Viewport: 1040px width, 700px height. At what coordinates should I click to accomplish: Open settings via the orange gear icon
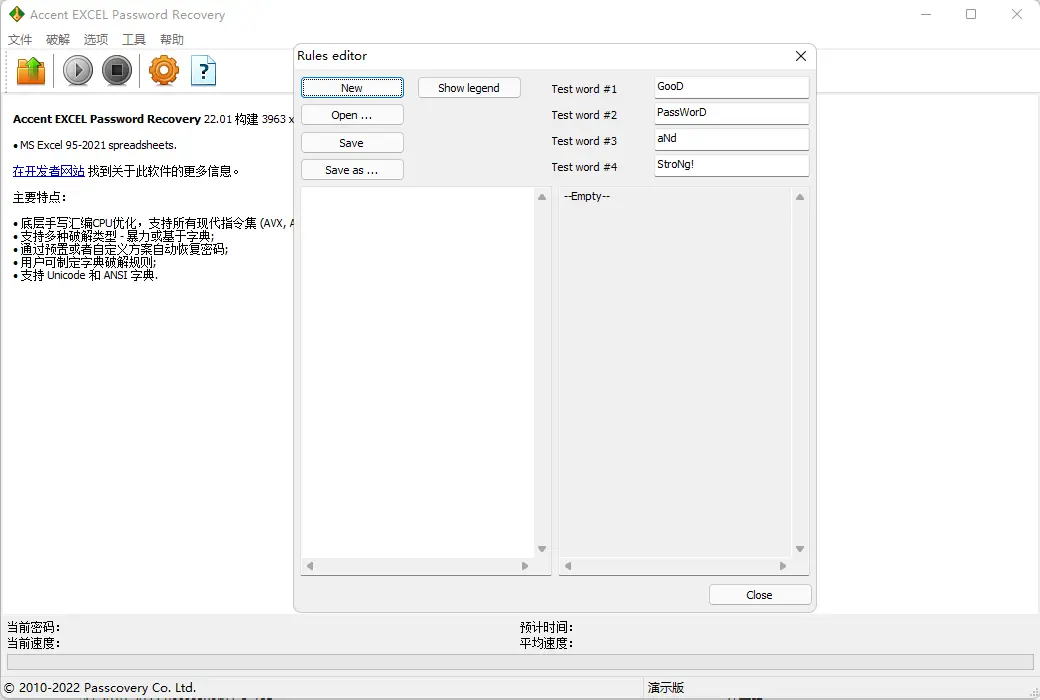point(164,70)
